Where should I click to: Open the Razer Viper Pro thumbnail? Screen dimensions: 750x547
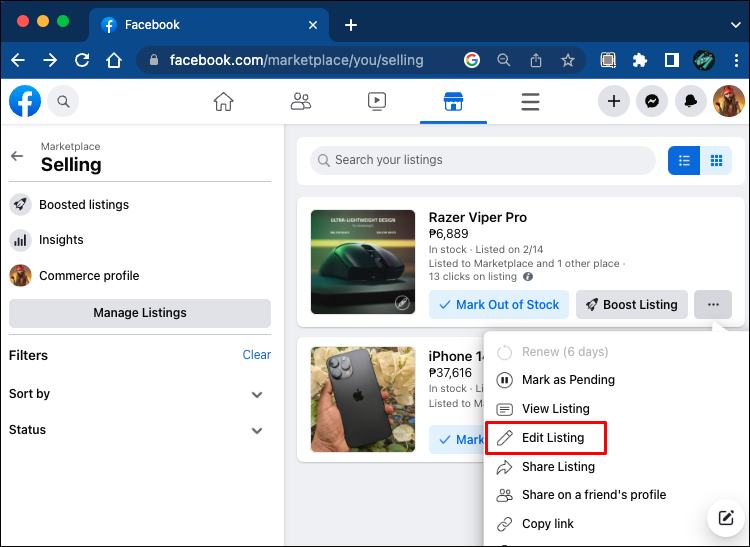[363, 262]
